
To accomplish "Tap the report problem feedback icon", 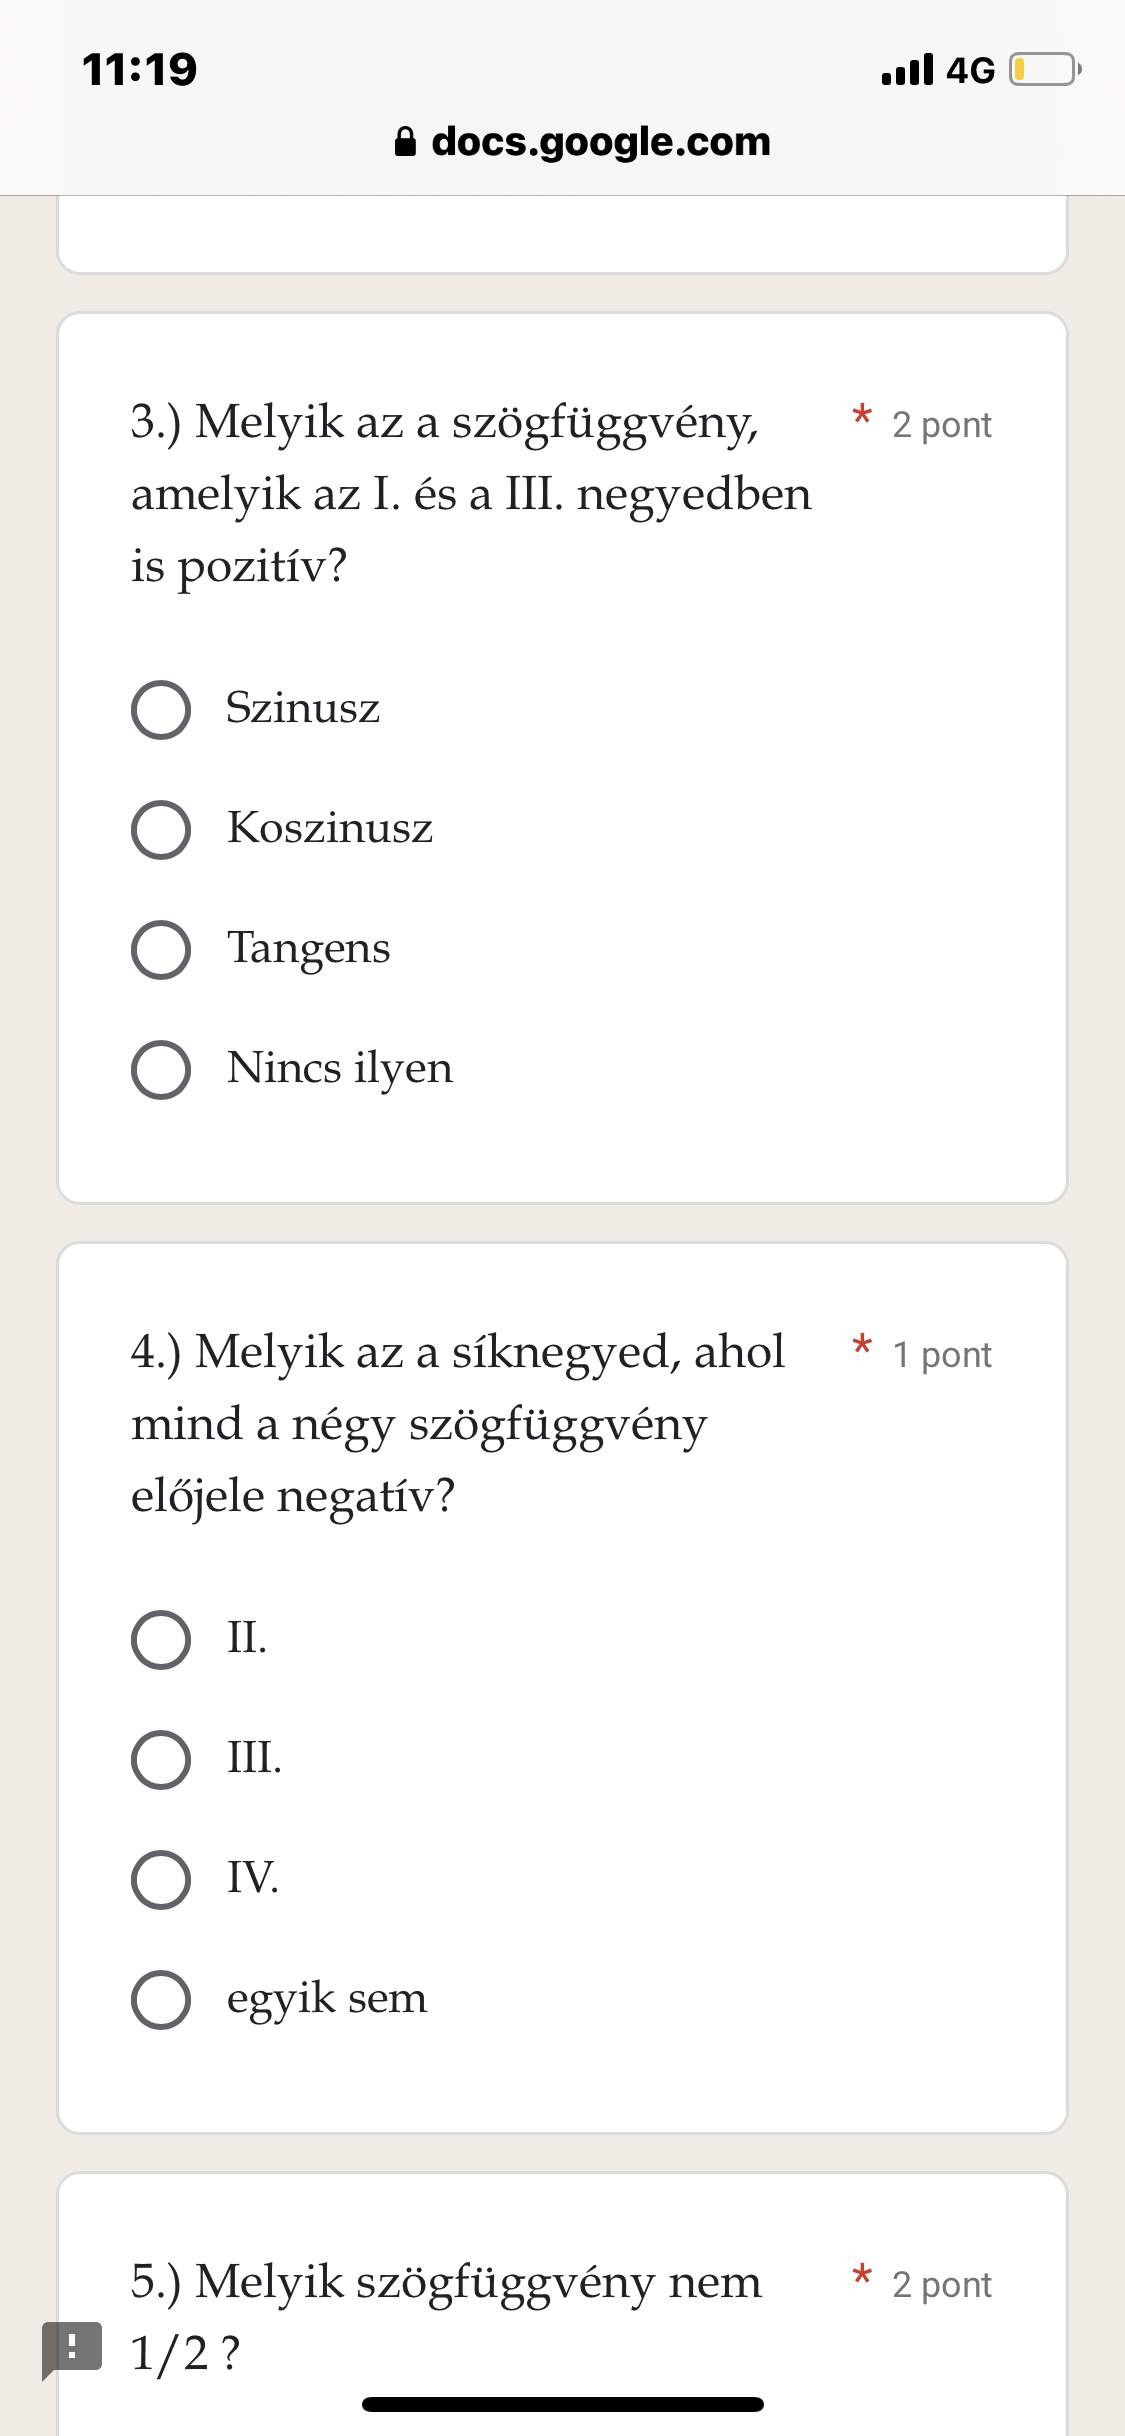I will tap(72, 2349).
